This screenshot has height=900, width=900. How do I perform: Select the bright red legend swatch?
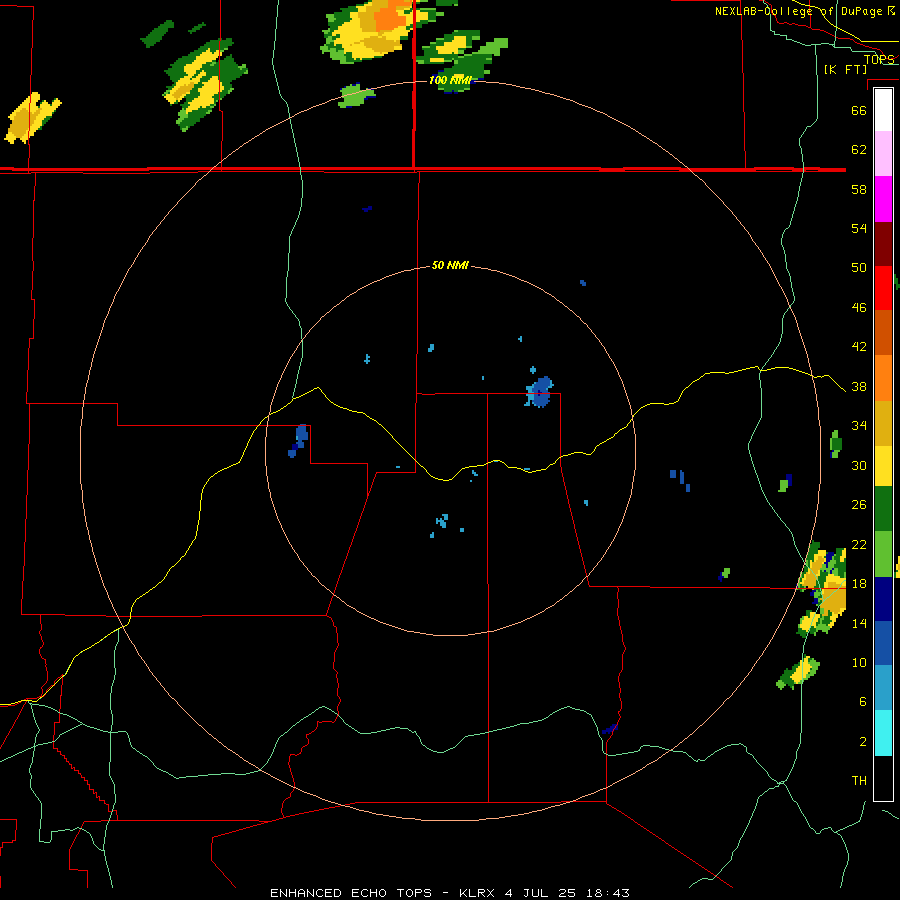(883, 289)
